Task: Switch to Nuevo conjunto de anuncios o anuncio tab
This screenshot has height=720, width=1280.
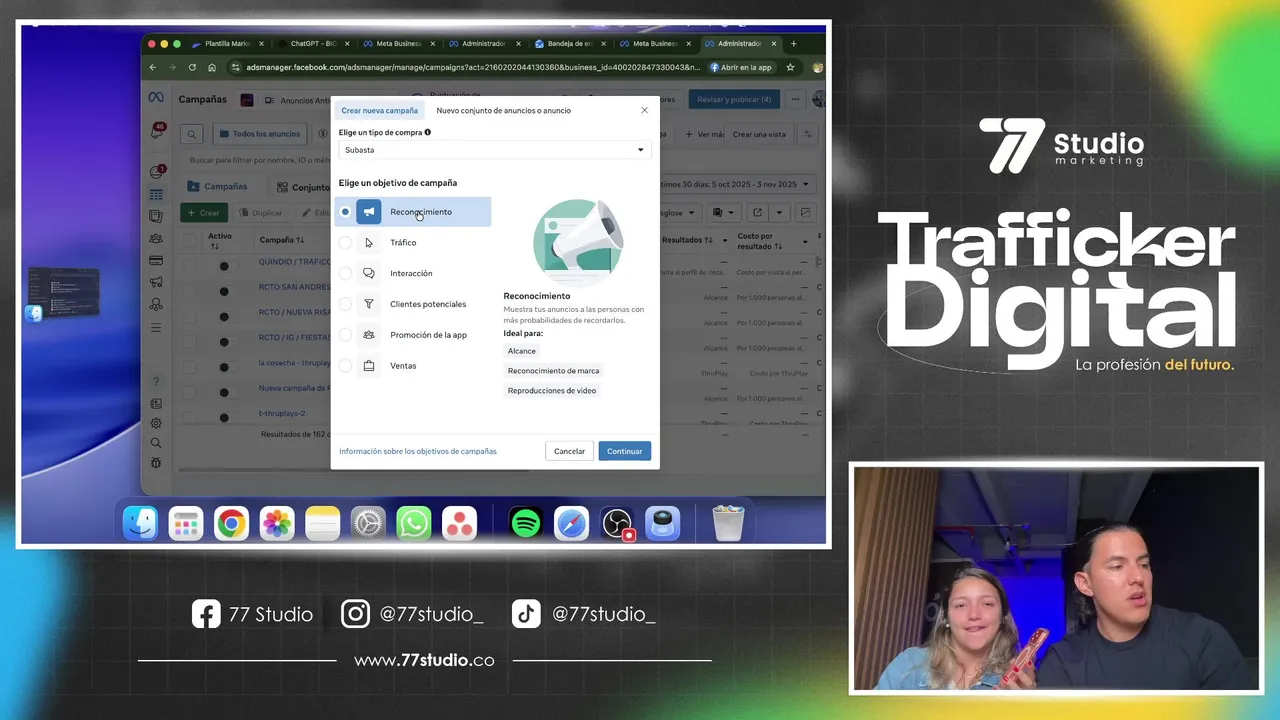Action: [x=504, y=110]
